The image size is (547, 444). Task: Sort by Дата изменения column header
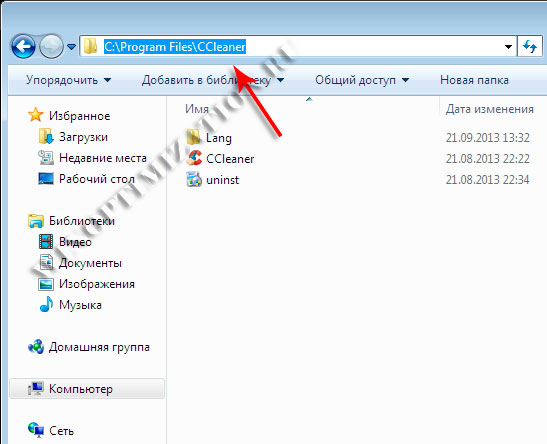click(489, 109)
